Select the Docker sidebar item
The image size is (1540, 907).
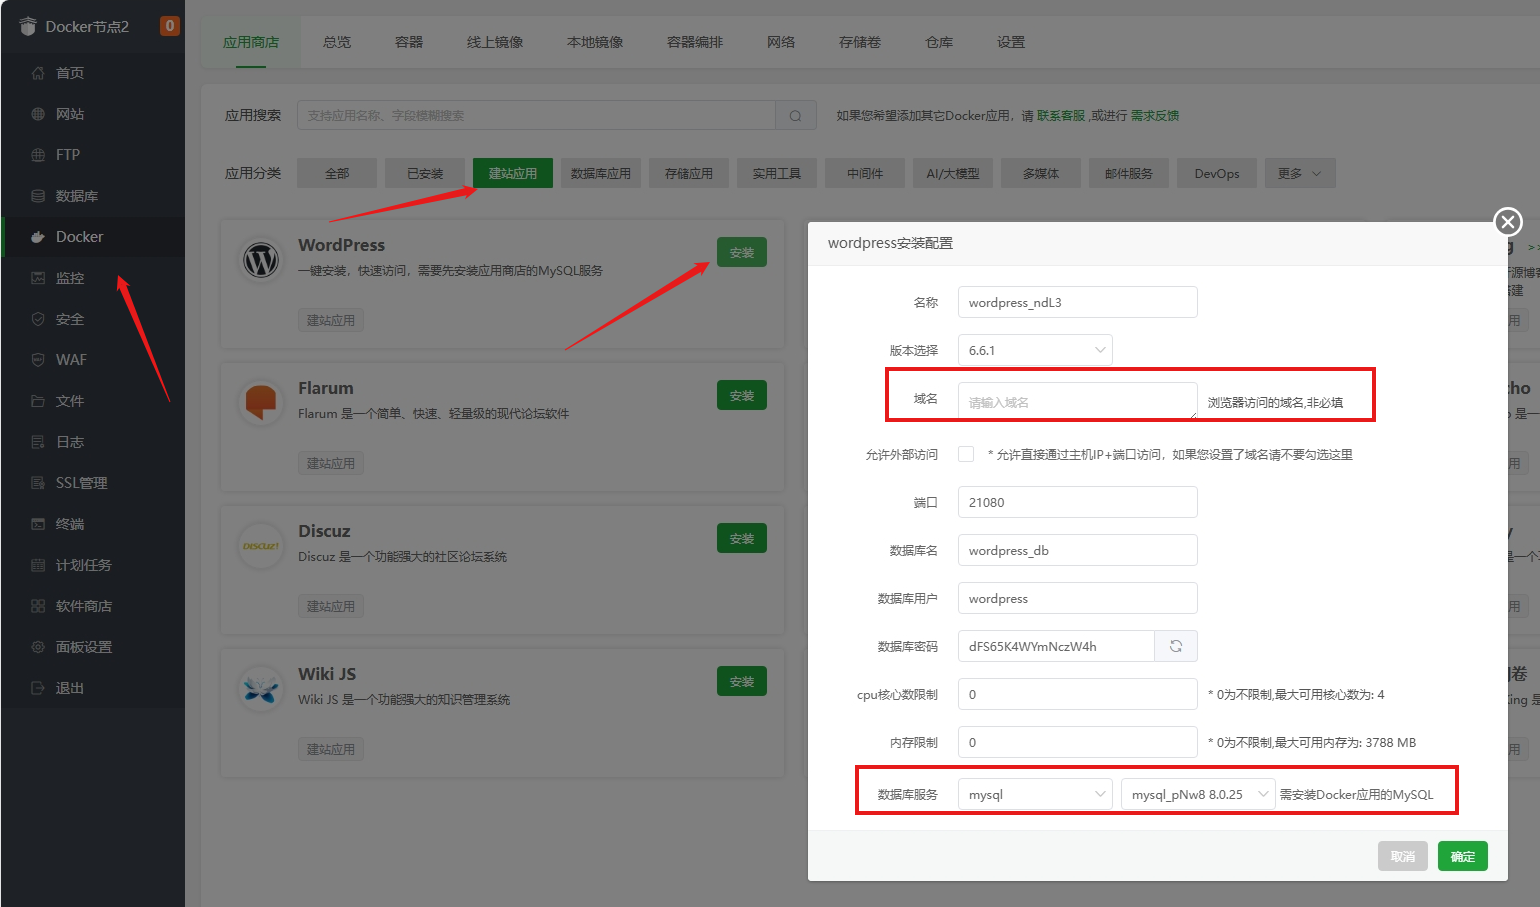[x=92, y=237]
